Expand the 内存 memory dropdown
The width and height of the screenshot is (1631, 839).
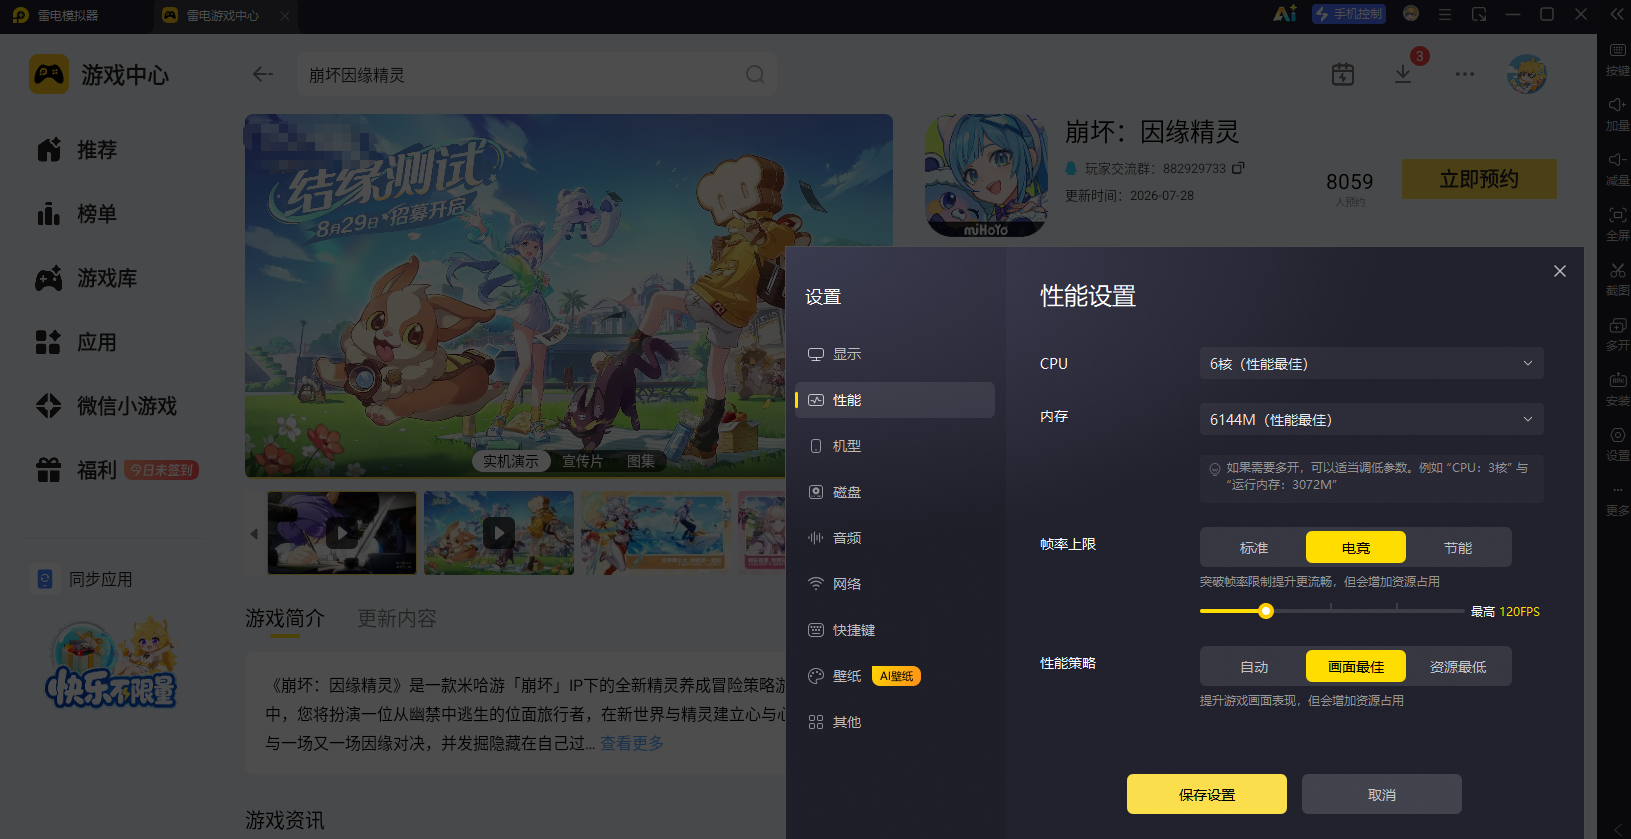(1371, 420)
